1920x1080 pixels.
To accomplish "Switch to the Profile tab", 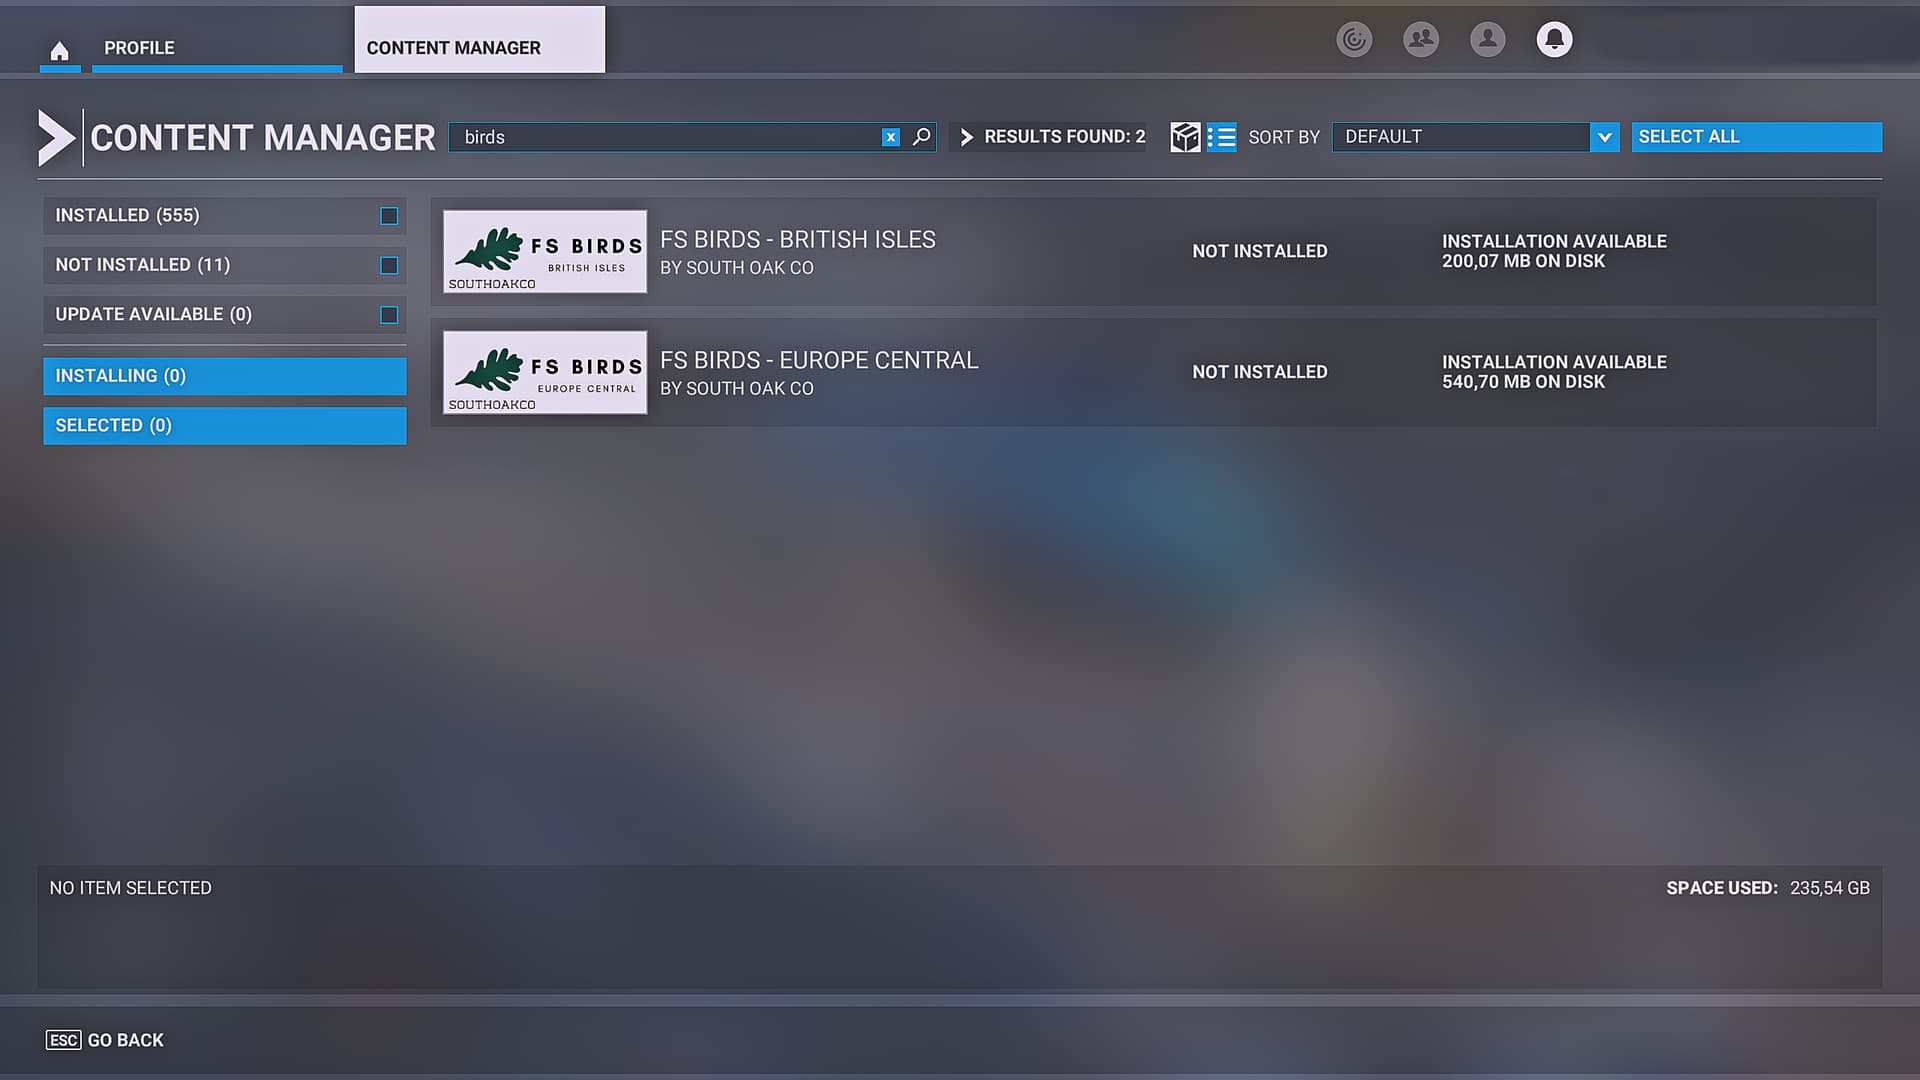I will click(139, 47).
